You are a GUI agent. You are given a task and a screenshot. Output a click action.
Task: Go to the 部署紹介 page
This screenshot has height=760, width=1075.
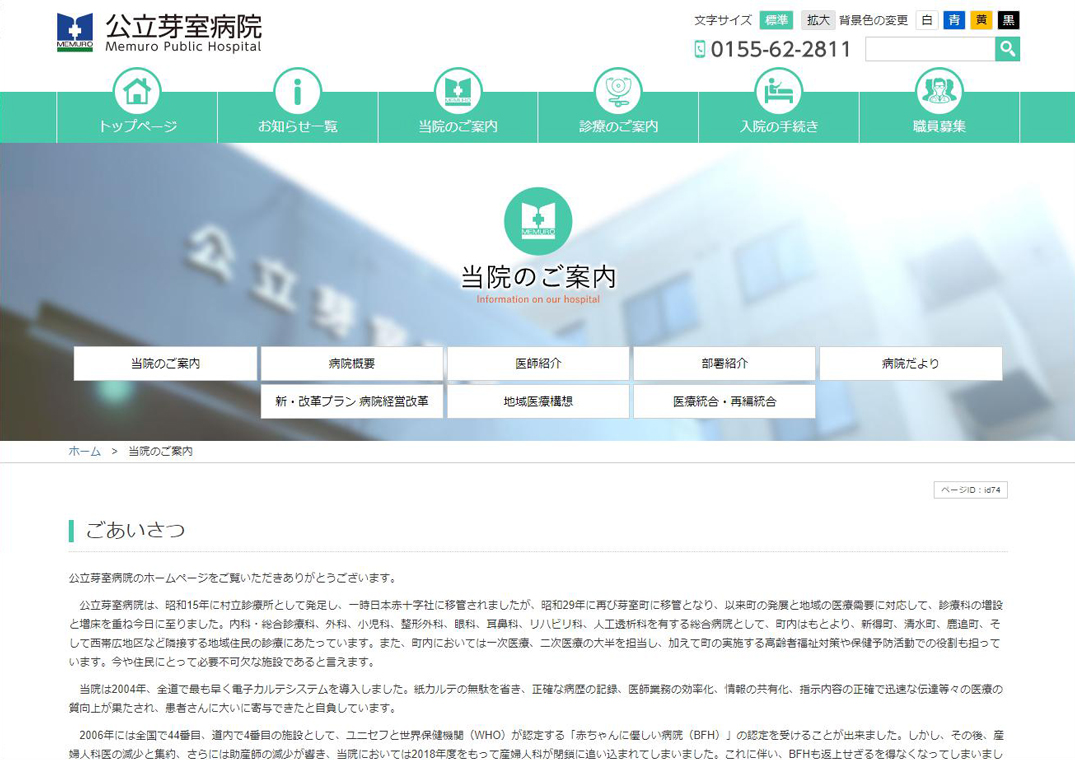(x=724, y=364)
